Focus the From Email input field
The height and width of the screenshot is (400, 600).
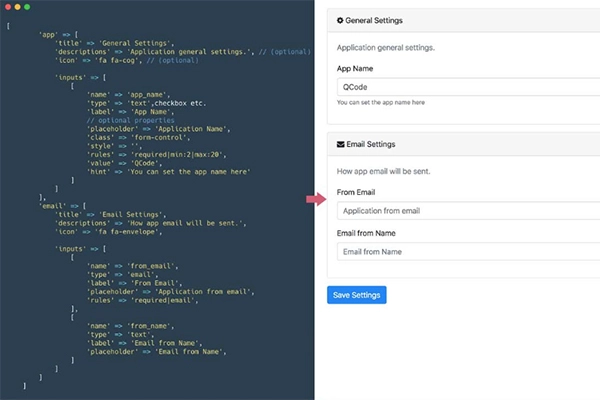[468, 211]
